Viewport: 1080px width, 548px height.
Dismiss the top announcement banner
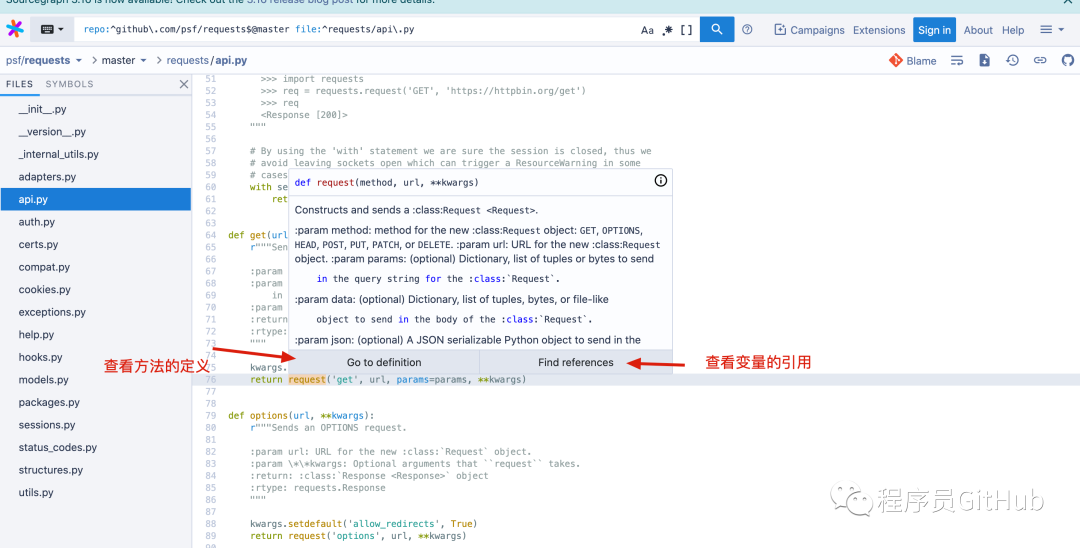pyautogui.click(x=1066, y=3)
